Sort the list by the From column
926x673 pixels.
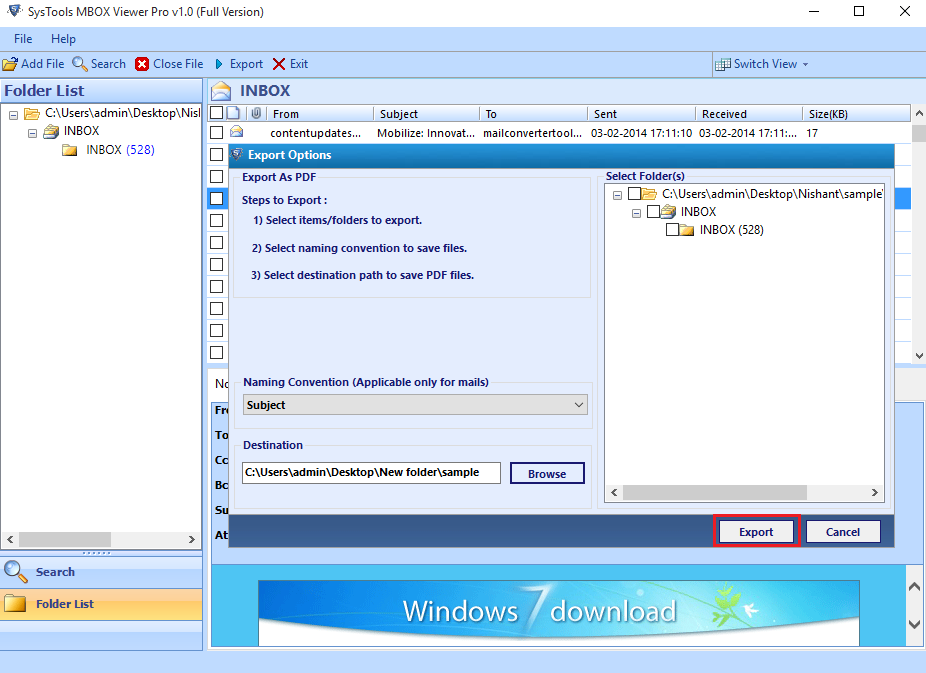(x=320, y=113)
